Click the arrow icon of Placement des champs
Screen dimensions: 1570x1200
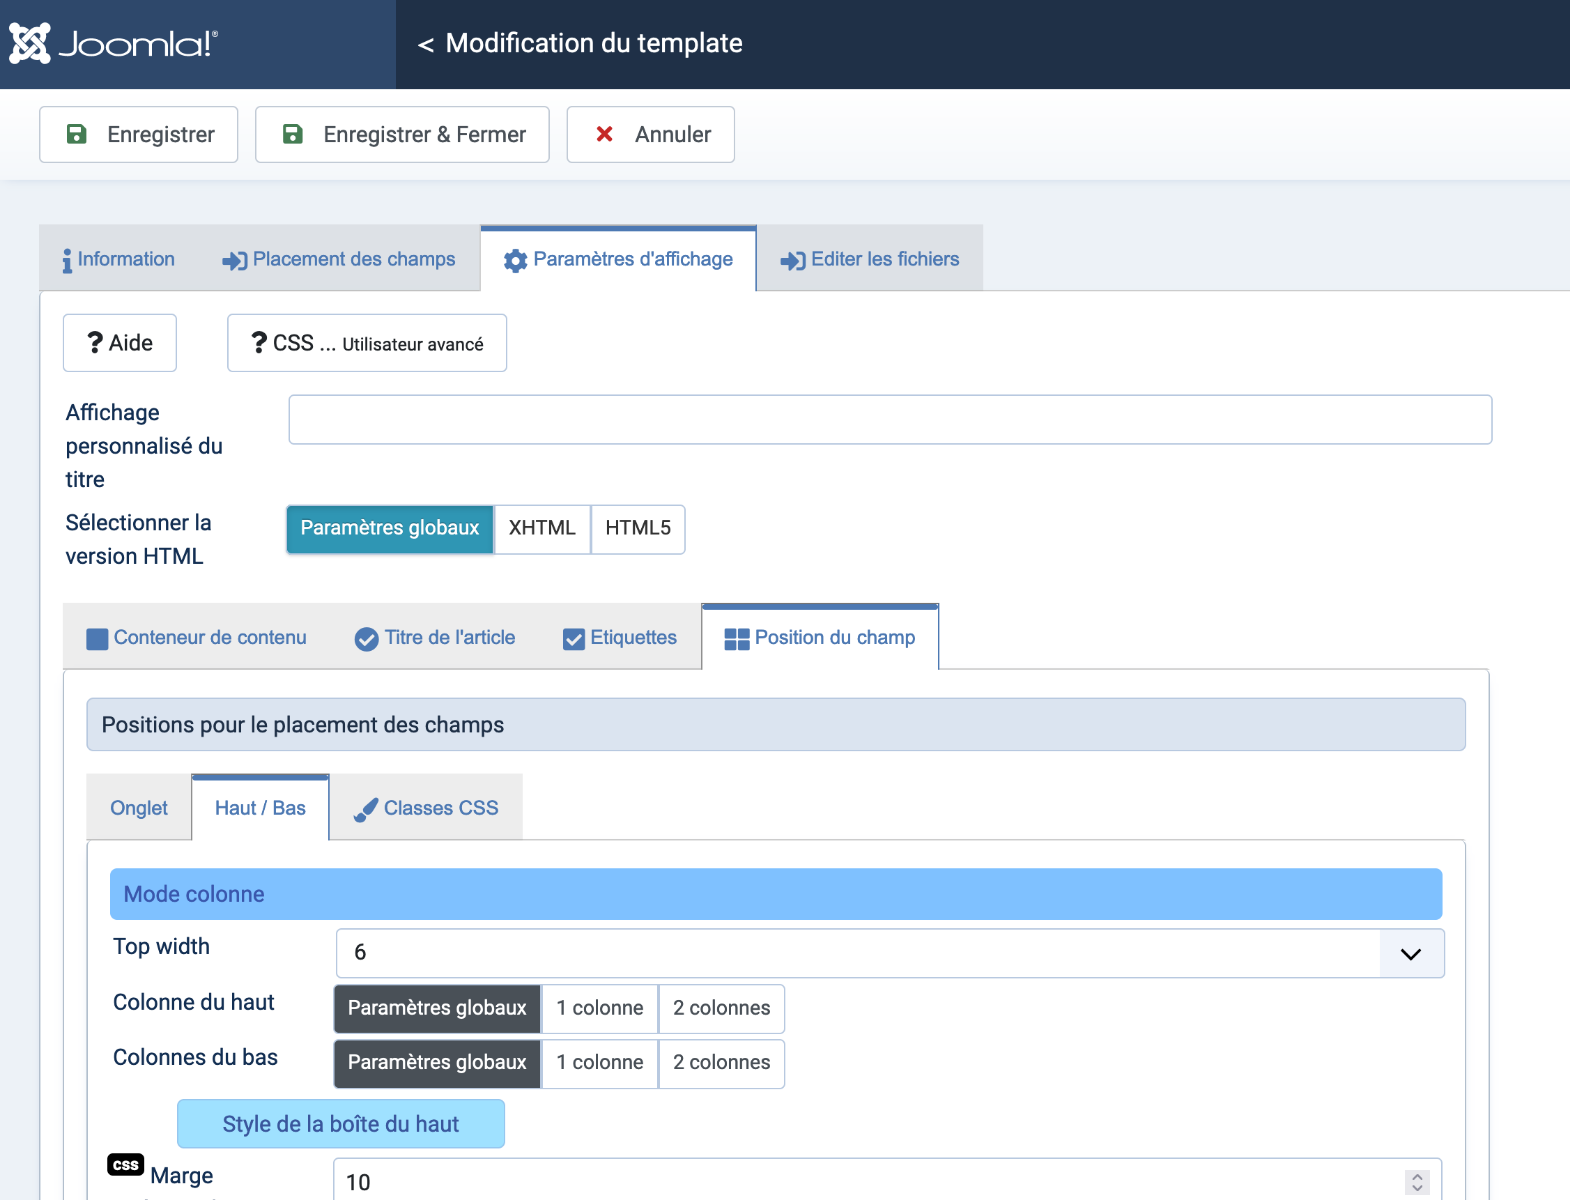[x=235, y=260]
